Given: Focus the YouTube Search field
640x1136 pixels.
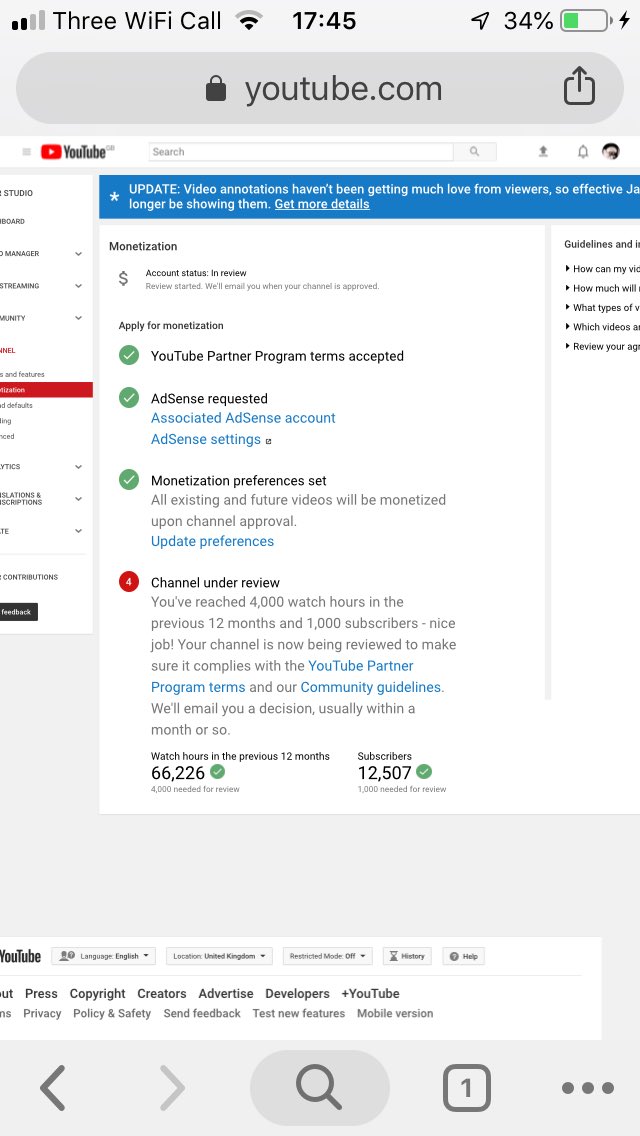Looking at the screenshot, I should 301,151.
